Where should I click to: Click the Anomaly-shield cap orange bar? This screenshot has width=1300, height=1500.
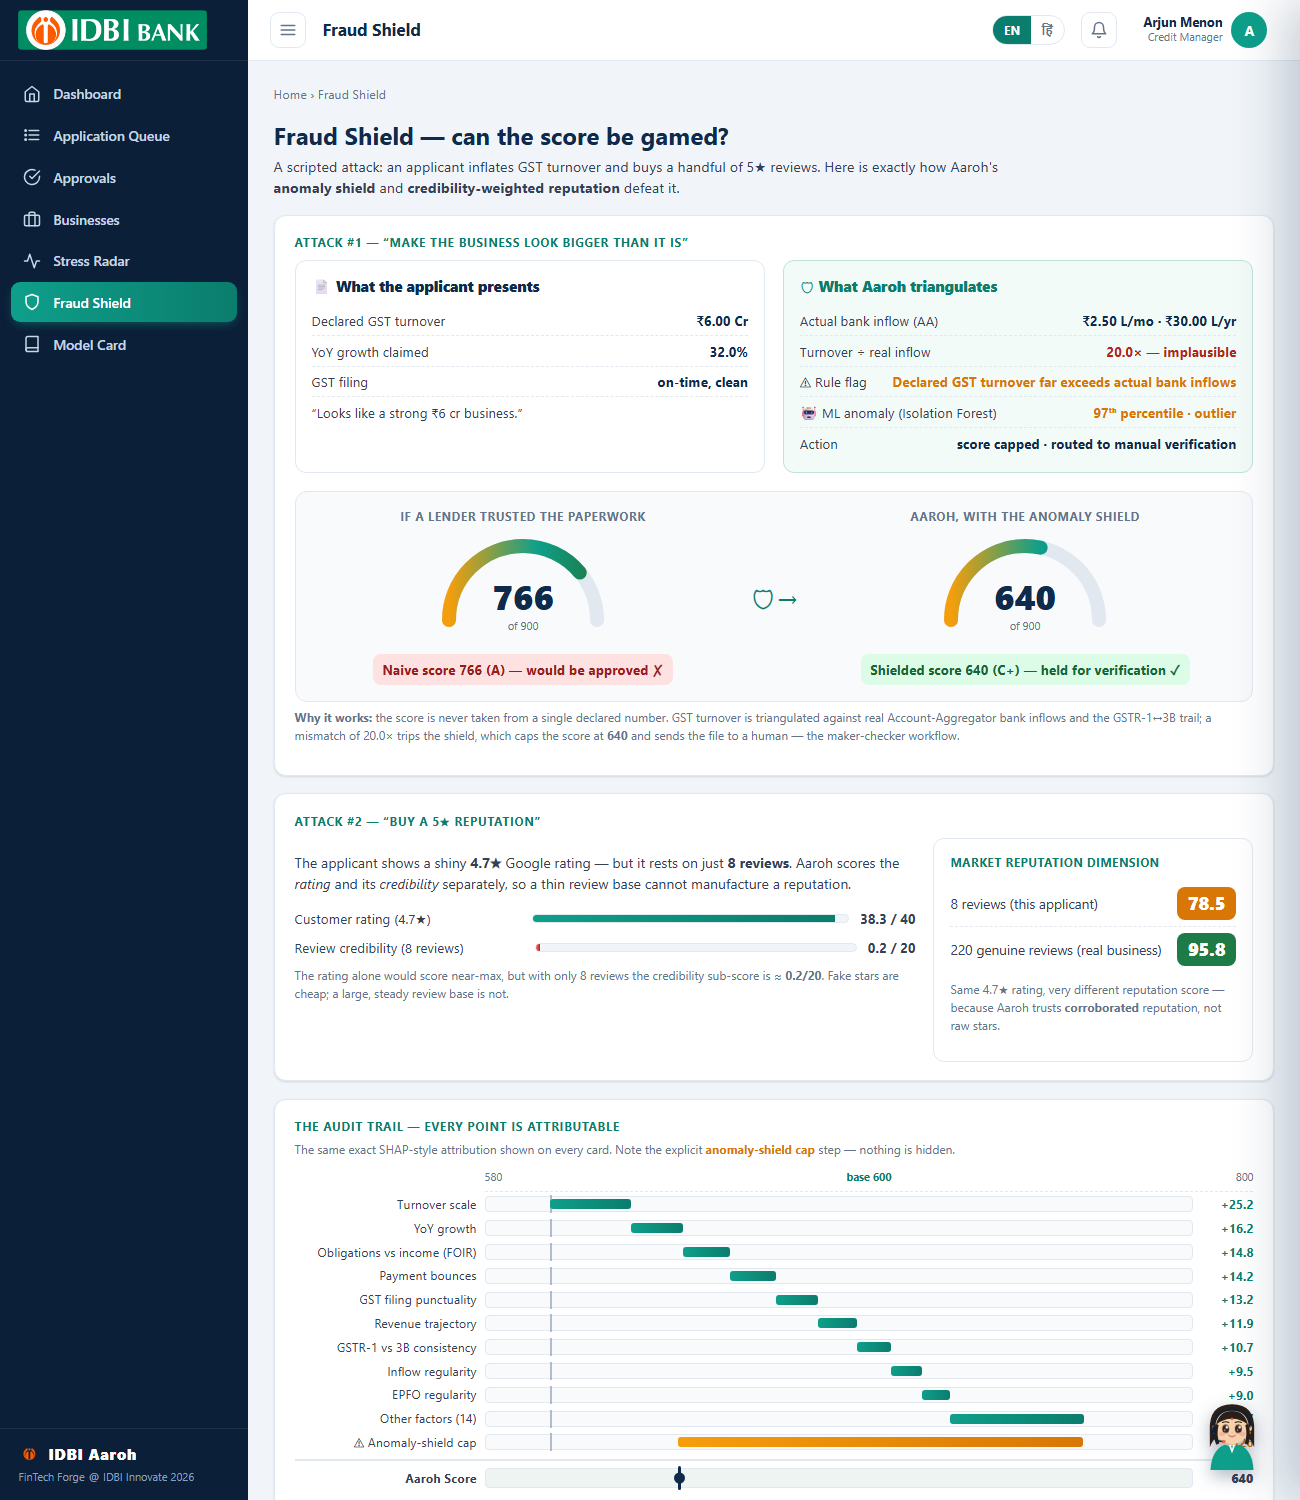point(880,1442)
